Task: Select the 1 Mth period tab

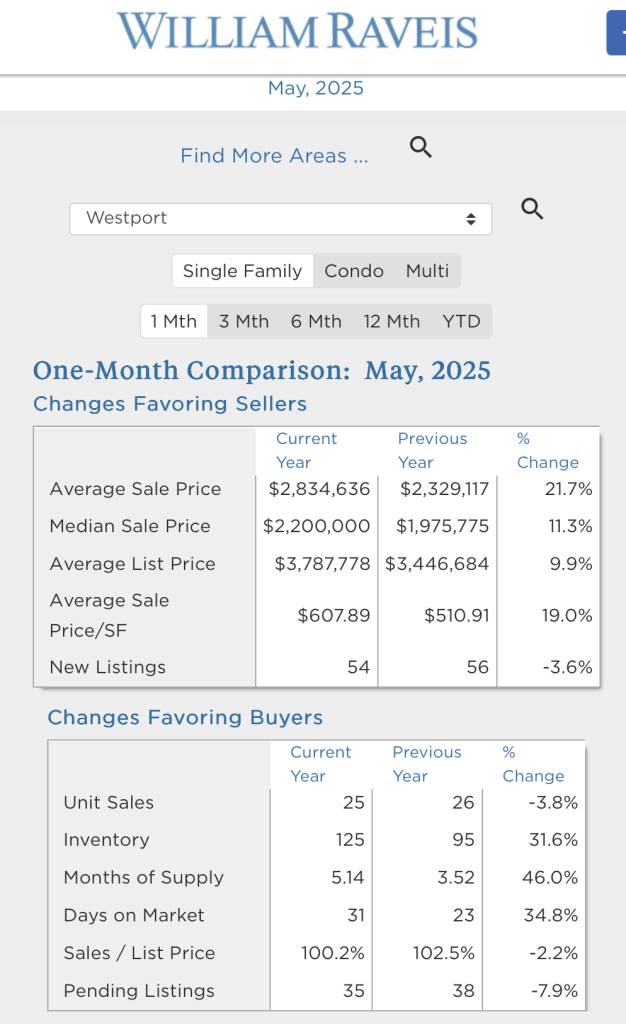Action: 174,321
